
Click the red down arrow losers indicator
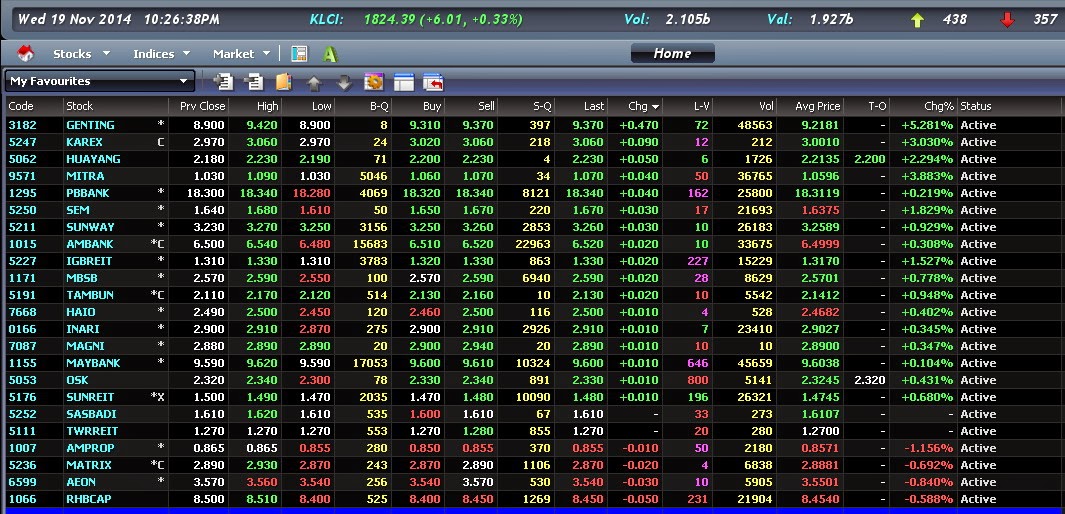pyautogui.click(x=1007, y=20)
